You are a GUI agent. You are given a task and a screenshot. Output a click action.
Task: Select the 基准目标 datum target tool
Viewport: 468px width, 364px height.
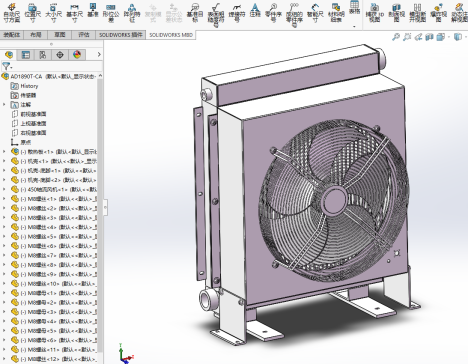click(x=195, y=12)
